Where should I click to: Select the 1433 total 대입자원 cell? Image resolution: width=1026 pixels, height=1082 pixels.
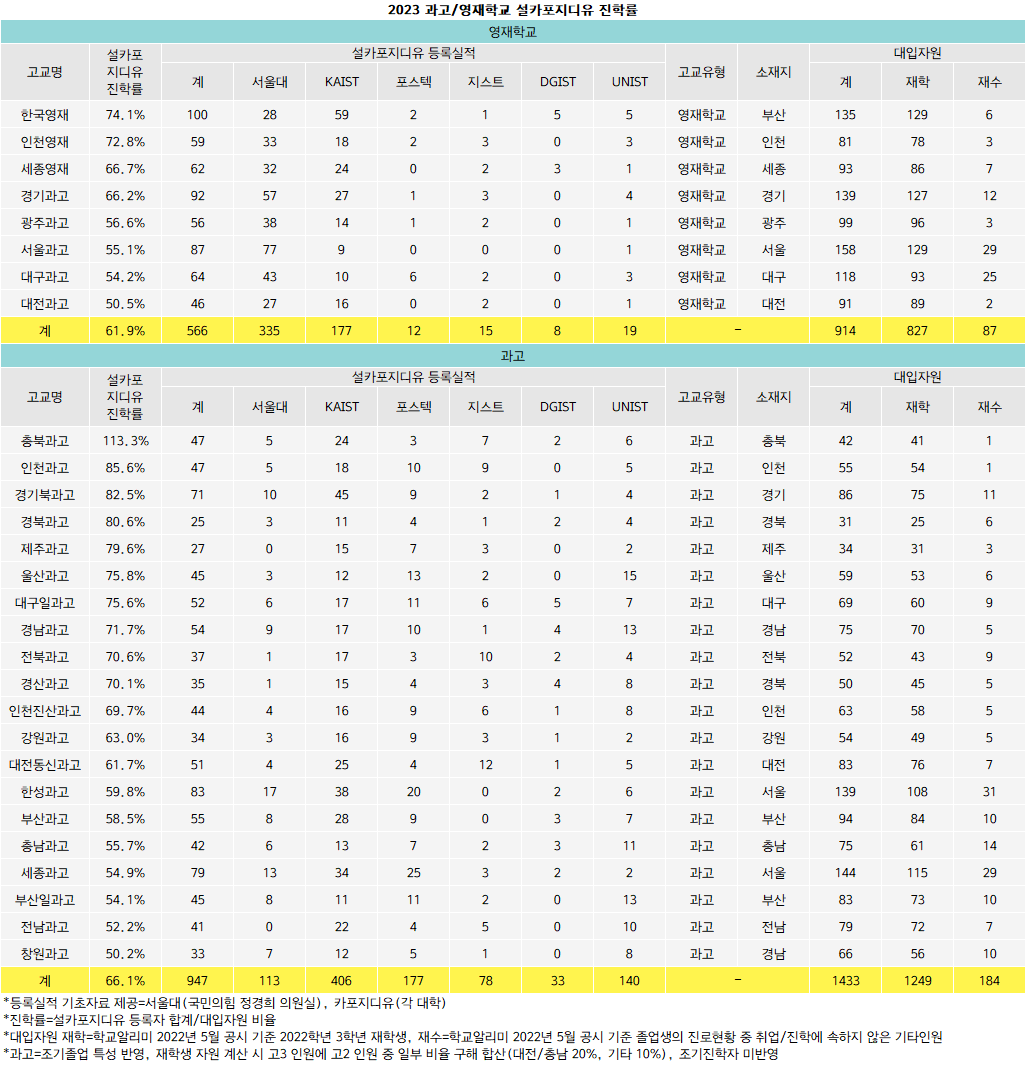coord(845,980)
